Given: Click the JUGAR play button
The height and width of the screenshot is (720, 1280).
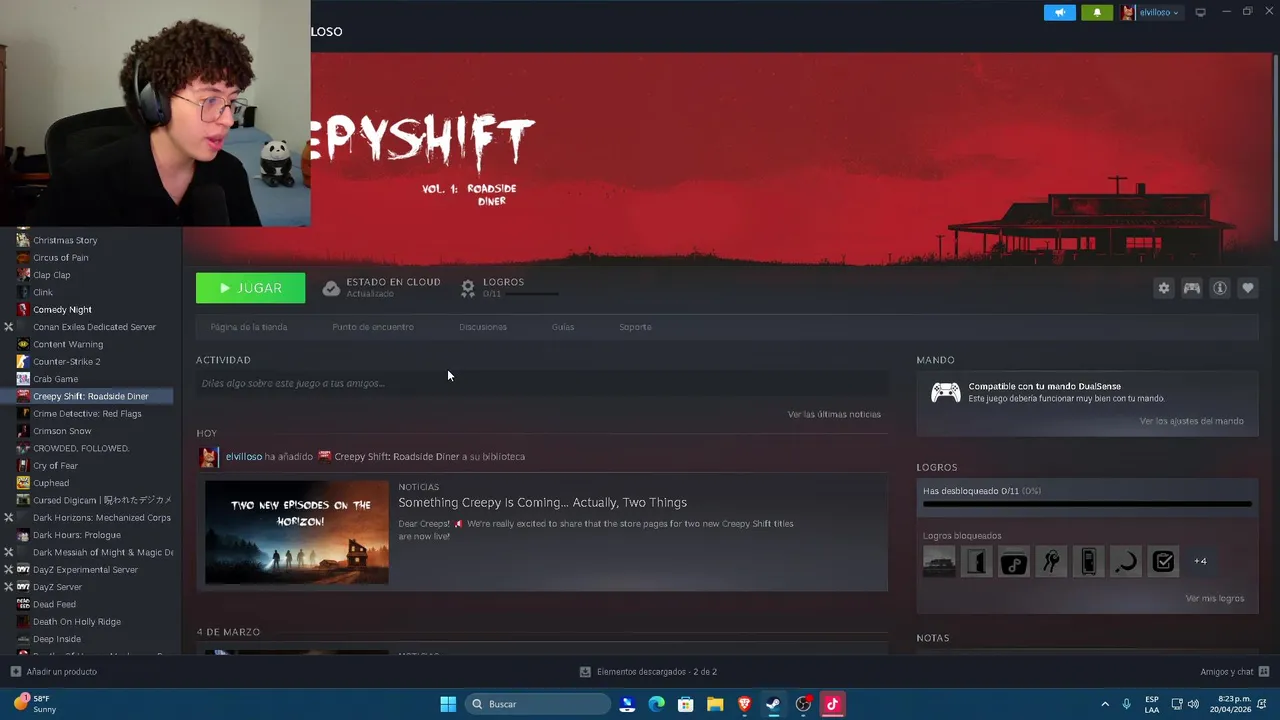Looking at the screenshot, I should tap(250, 288).
